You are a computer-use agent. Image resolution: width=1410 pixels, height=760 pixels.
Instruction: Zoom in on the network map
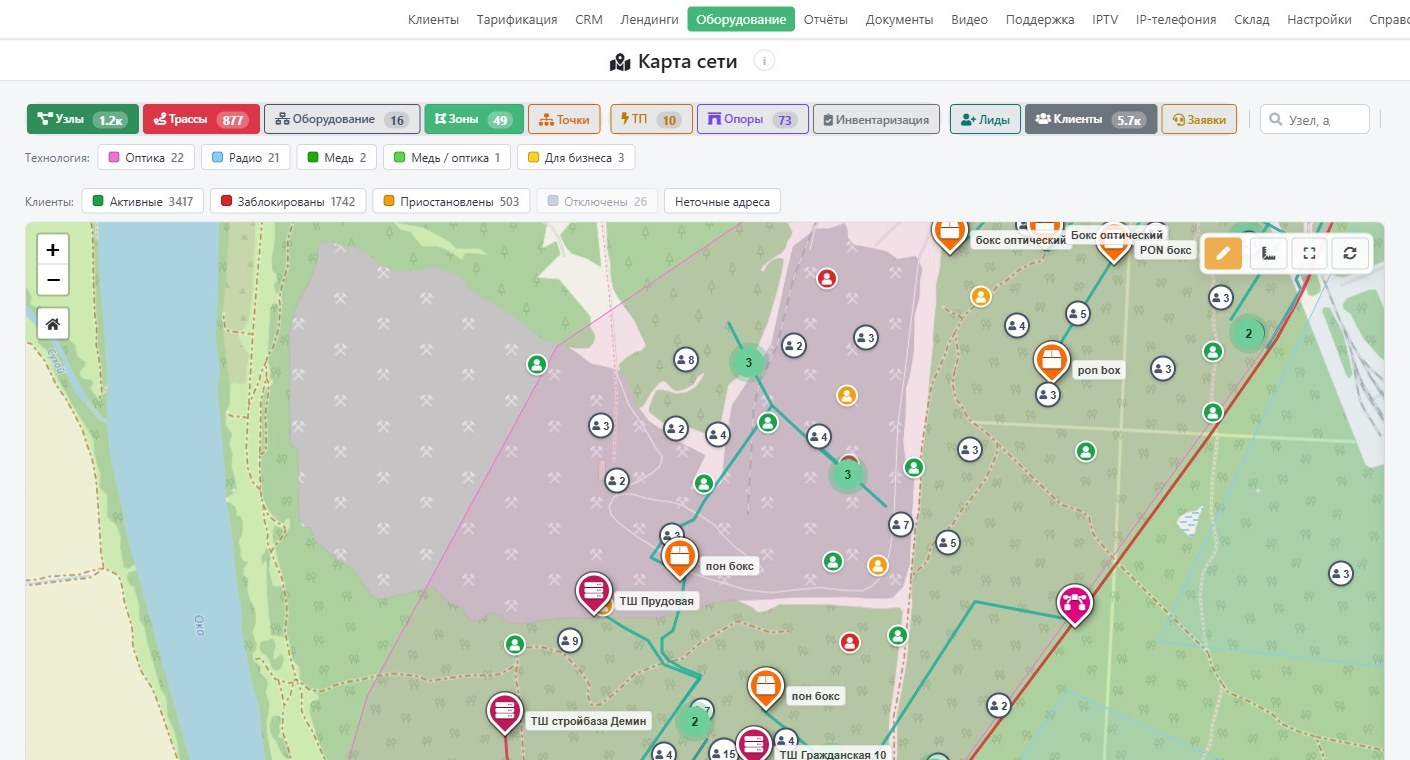(x=53, y=250)
